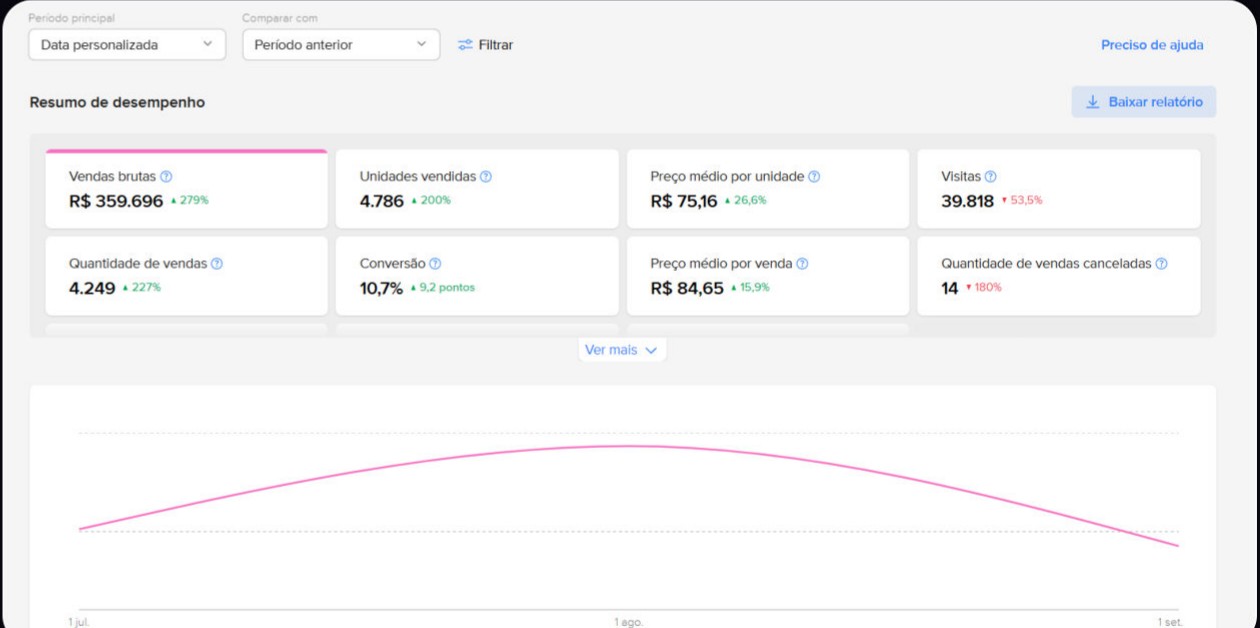Click info icon beside Quantidade de vendas
The width and height of the screenshot is (1260, 628).
(217, 264)
